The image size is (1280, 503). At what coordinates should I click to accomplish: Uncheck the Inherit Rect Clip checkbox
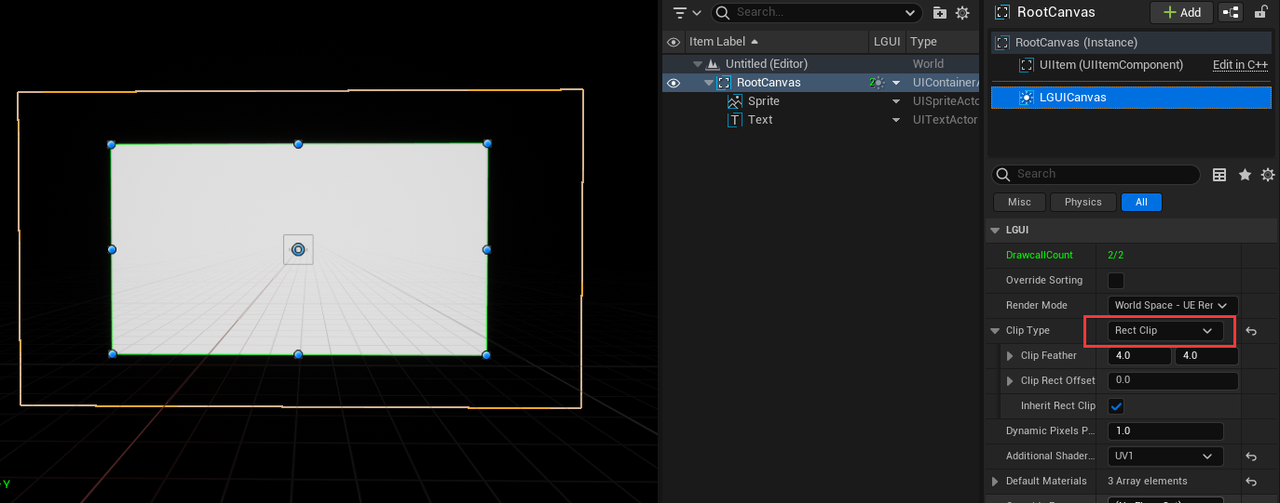click(1116, 406)
